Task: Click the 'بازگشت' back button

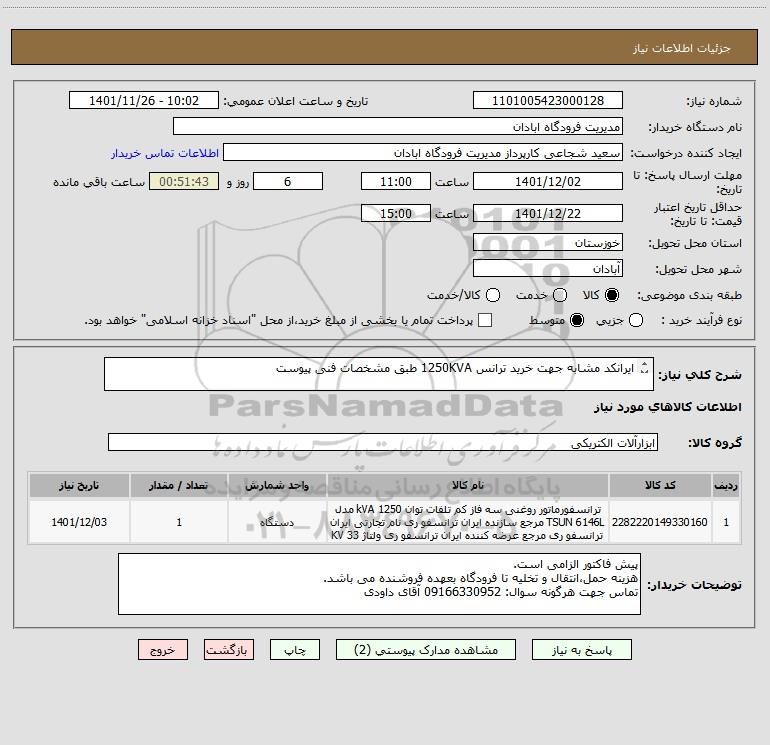Action: (229, 650)
